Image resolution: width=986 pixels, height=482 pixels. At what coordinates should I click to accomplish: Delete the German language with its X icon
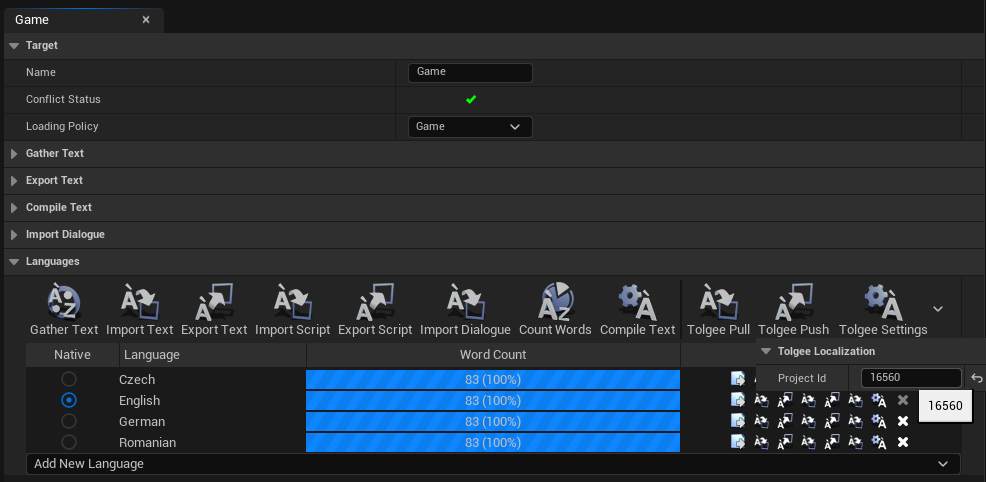(903, 421)
